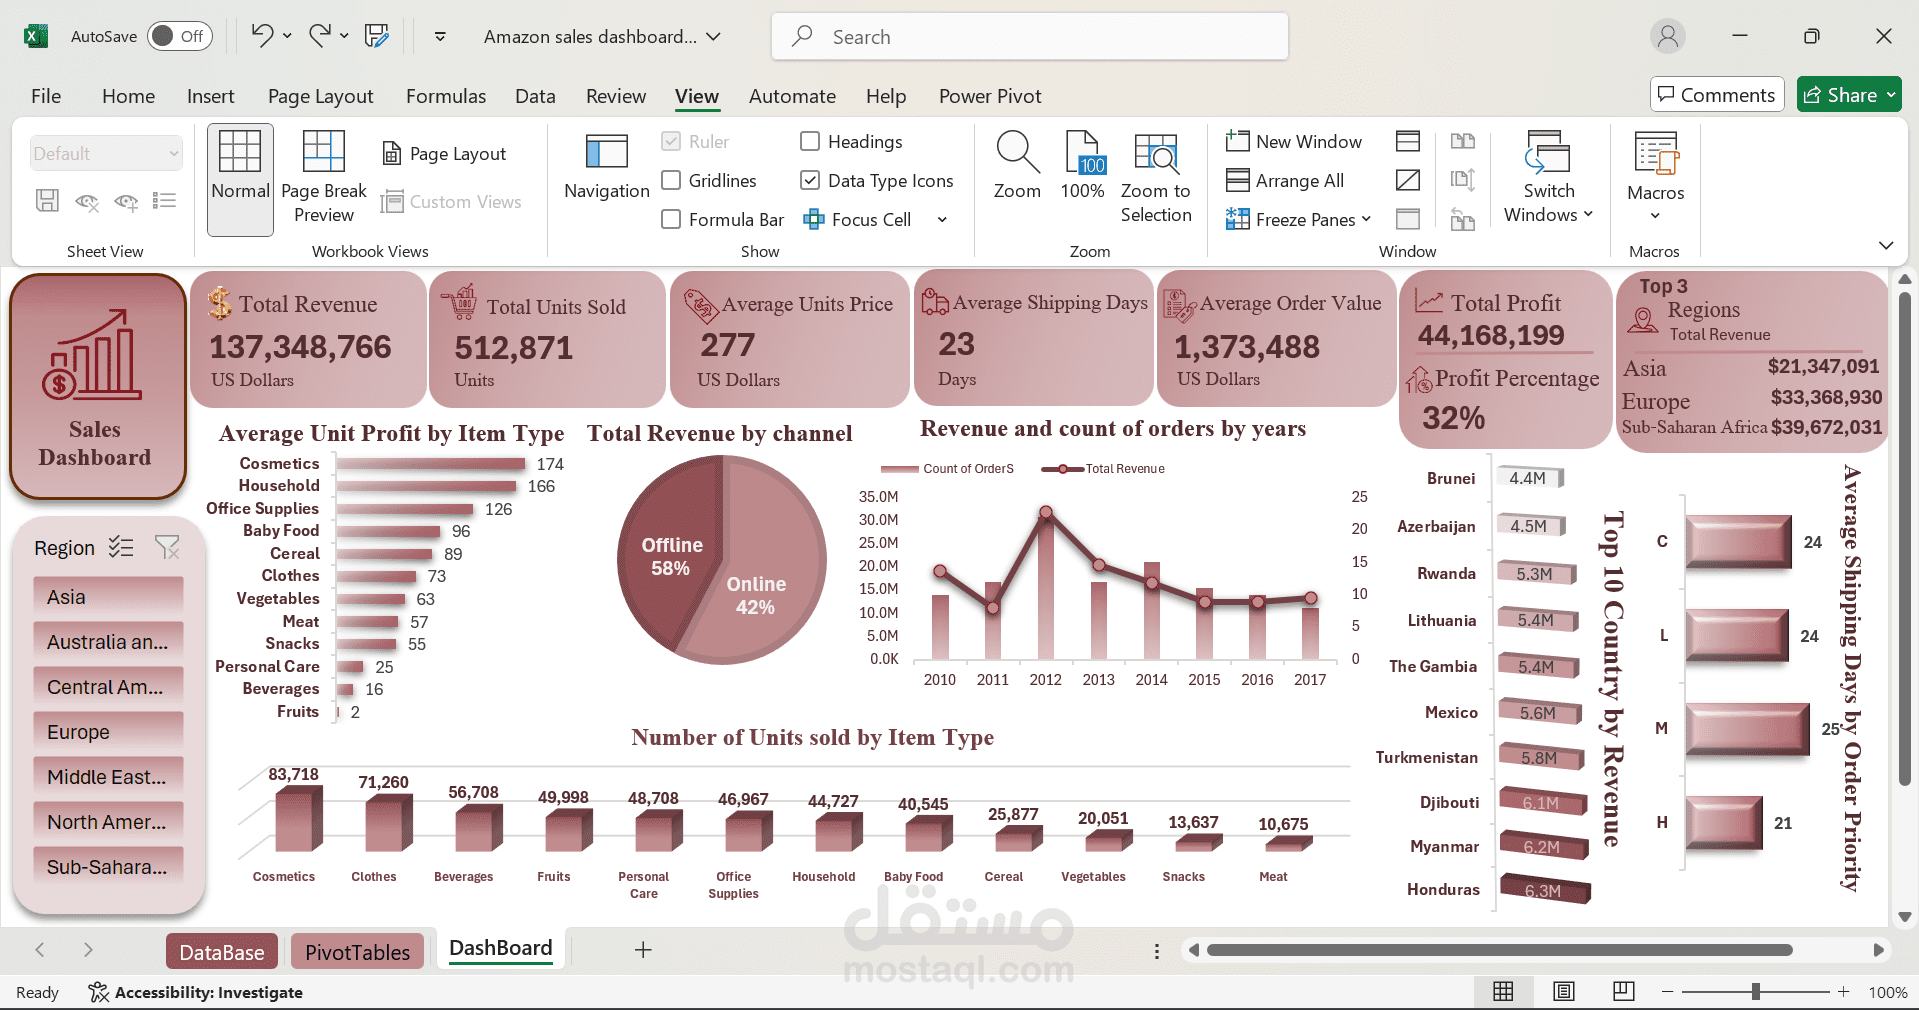
Task: Open the File menu
Action: click(46, 96)
